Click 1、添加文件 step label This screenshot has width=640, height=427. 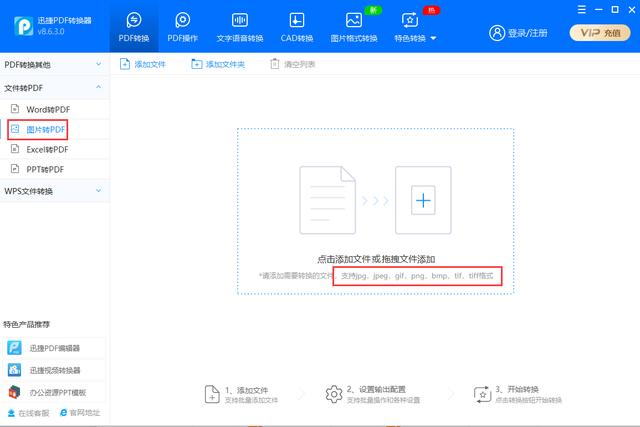coord(247,390)
